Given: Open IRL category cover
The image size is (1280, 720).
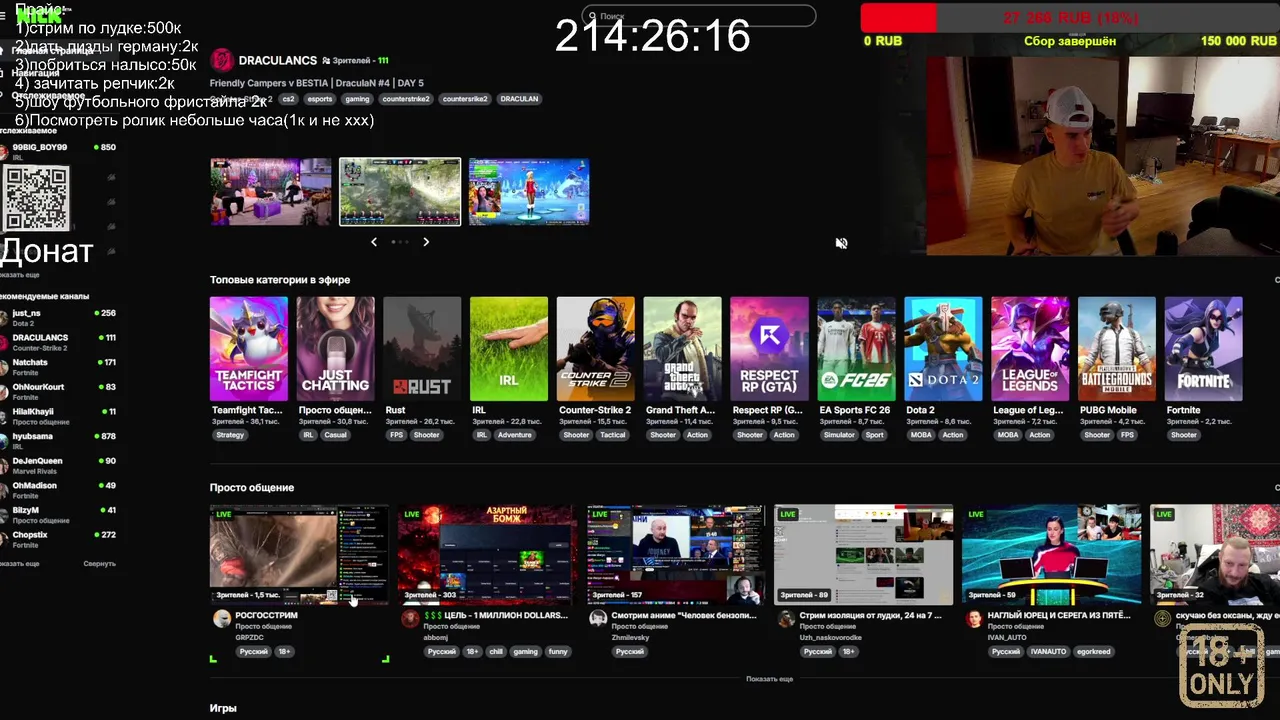Looking at the screenshot, I should [509, 349].
